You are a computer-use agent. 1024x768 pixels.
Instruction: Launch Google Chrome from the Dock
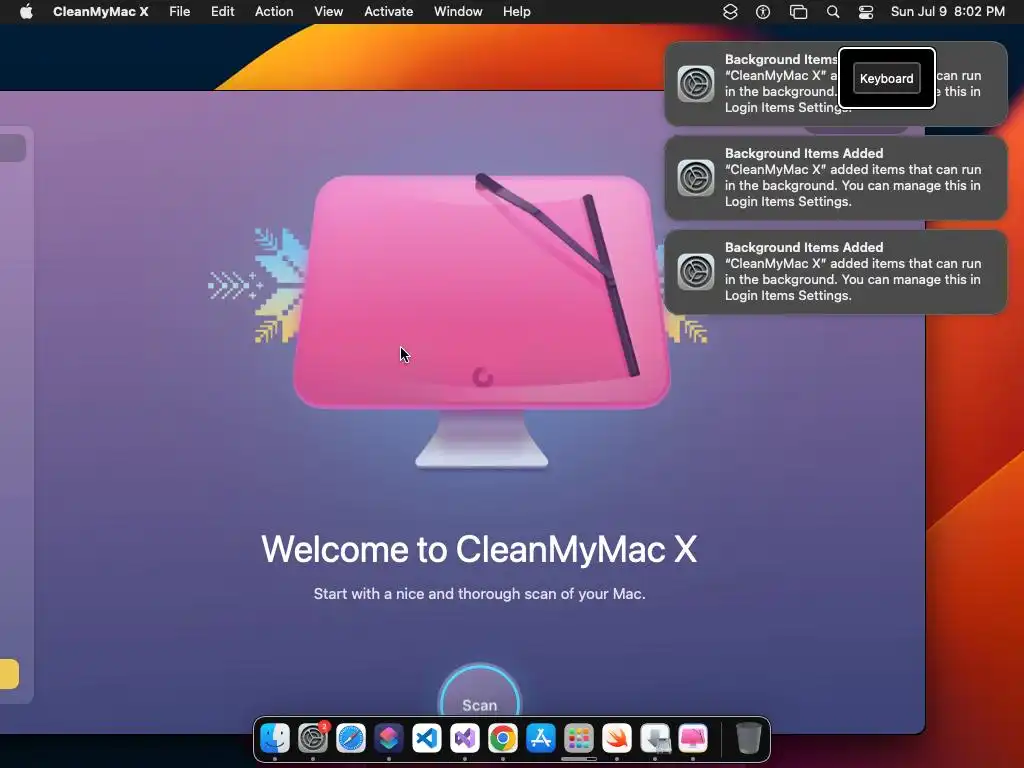point(503,739)
